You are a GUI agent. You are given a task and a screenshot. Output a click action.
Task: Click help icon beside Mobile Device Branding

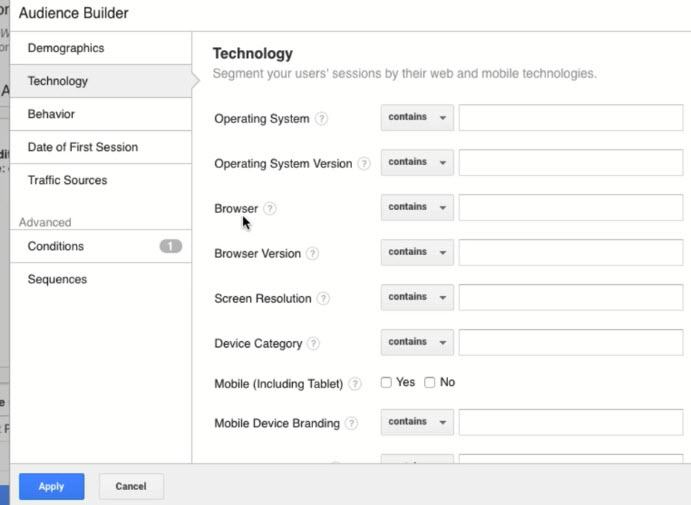point(351,424)
